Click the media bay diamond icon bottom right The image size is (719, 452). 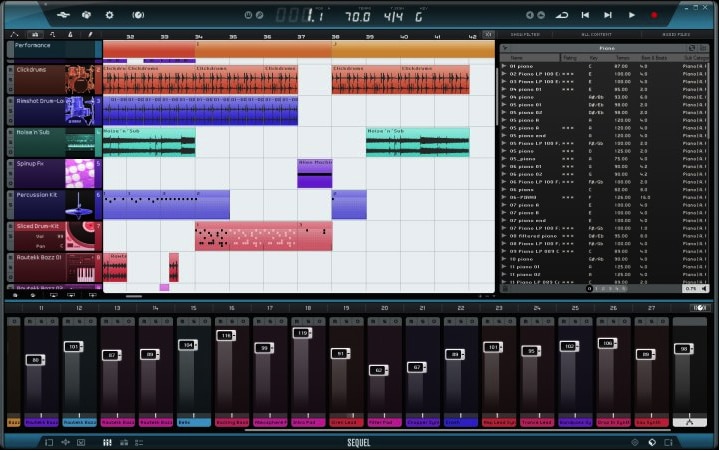click(x=652, y=442)
